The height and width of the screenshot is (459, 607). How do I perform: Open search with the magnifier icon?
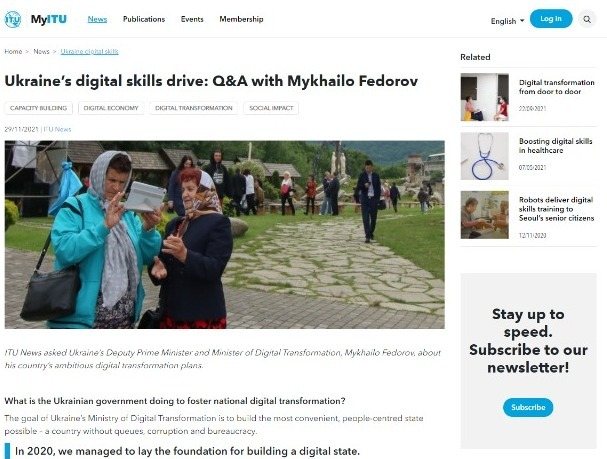[x=587, y=19]
